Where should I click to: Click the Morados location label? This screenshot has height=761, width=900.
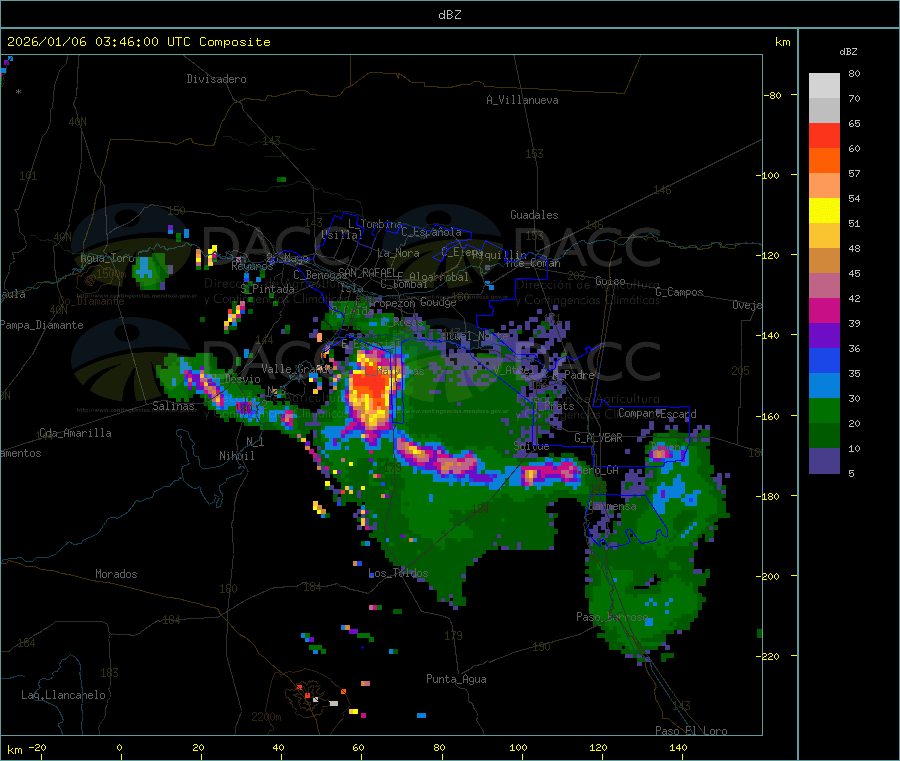(x=116, y=574)
